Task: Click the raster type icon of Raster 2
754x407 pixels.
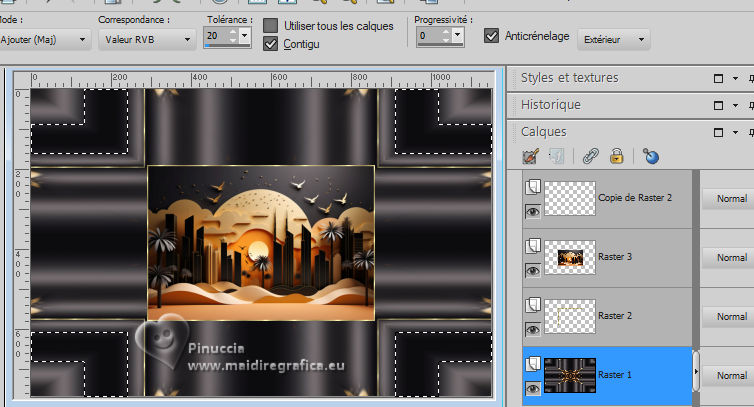Action: click(533, 305)
